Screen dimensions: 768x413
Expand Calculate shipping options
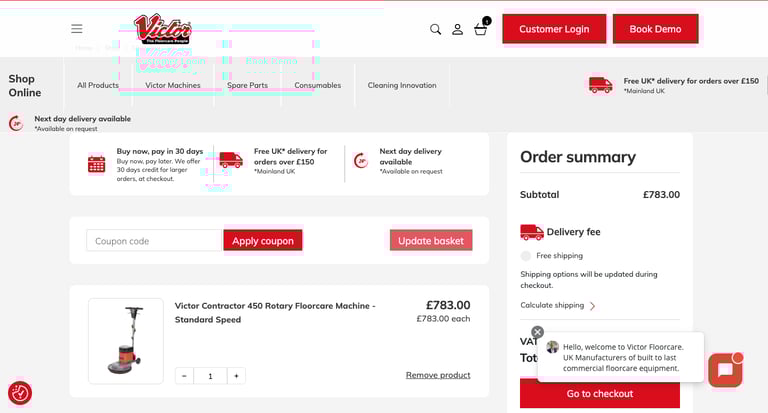[x=557, y=305]
